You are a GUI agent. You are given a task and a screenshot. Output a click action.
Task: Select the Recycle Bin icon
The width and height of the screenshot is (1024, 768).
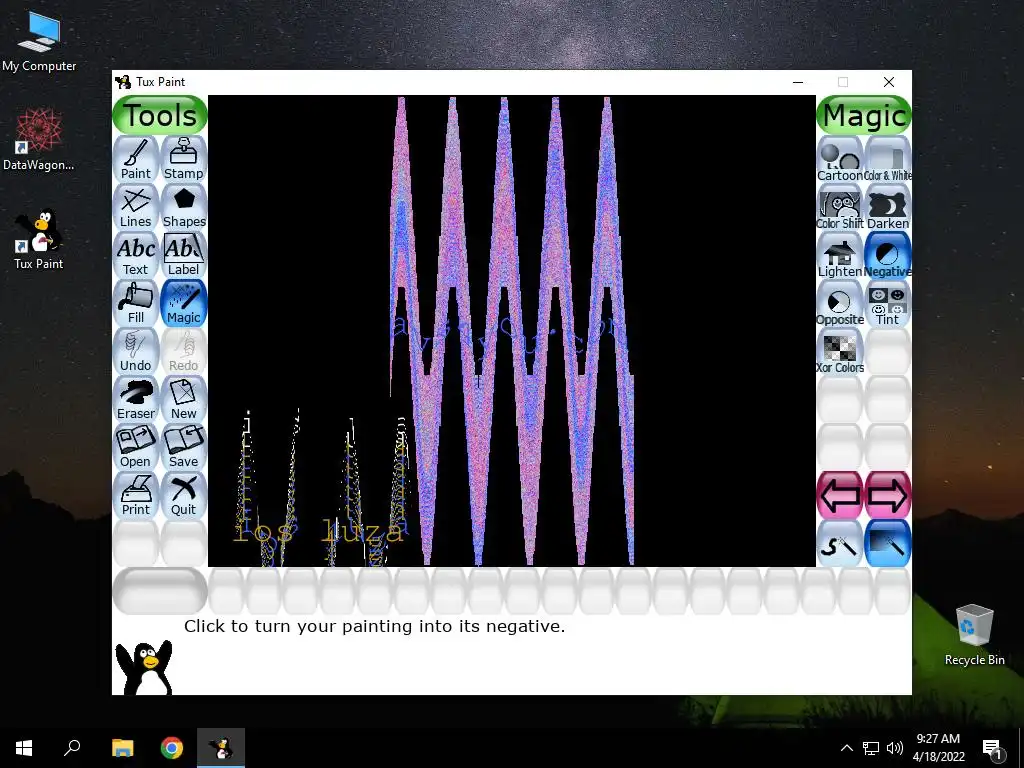click(x=974, y=635)
